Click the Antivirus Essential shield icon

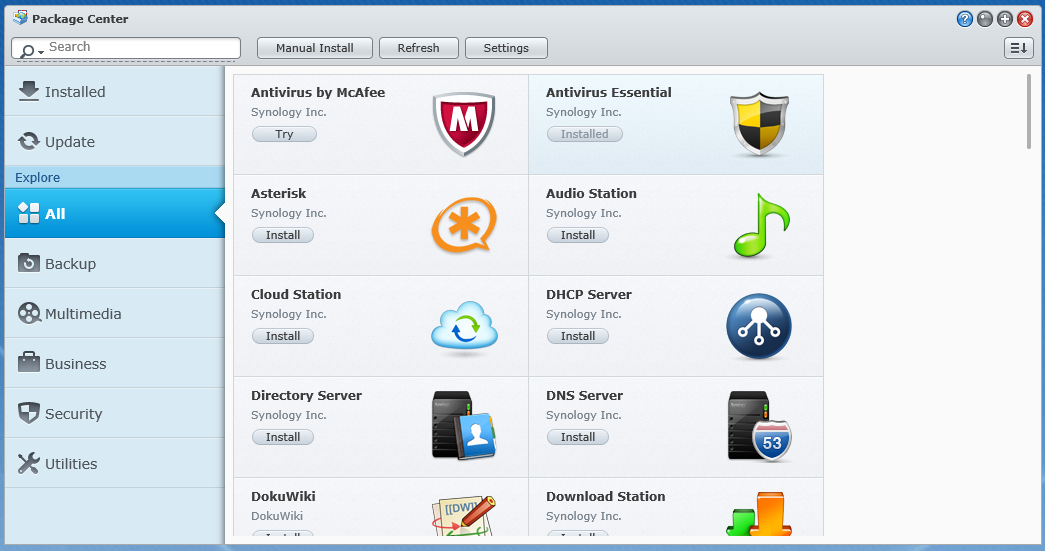[x=759, y=125]
